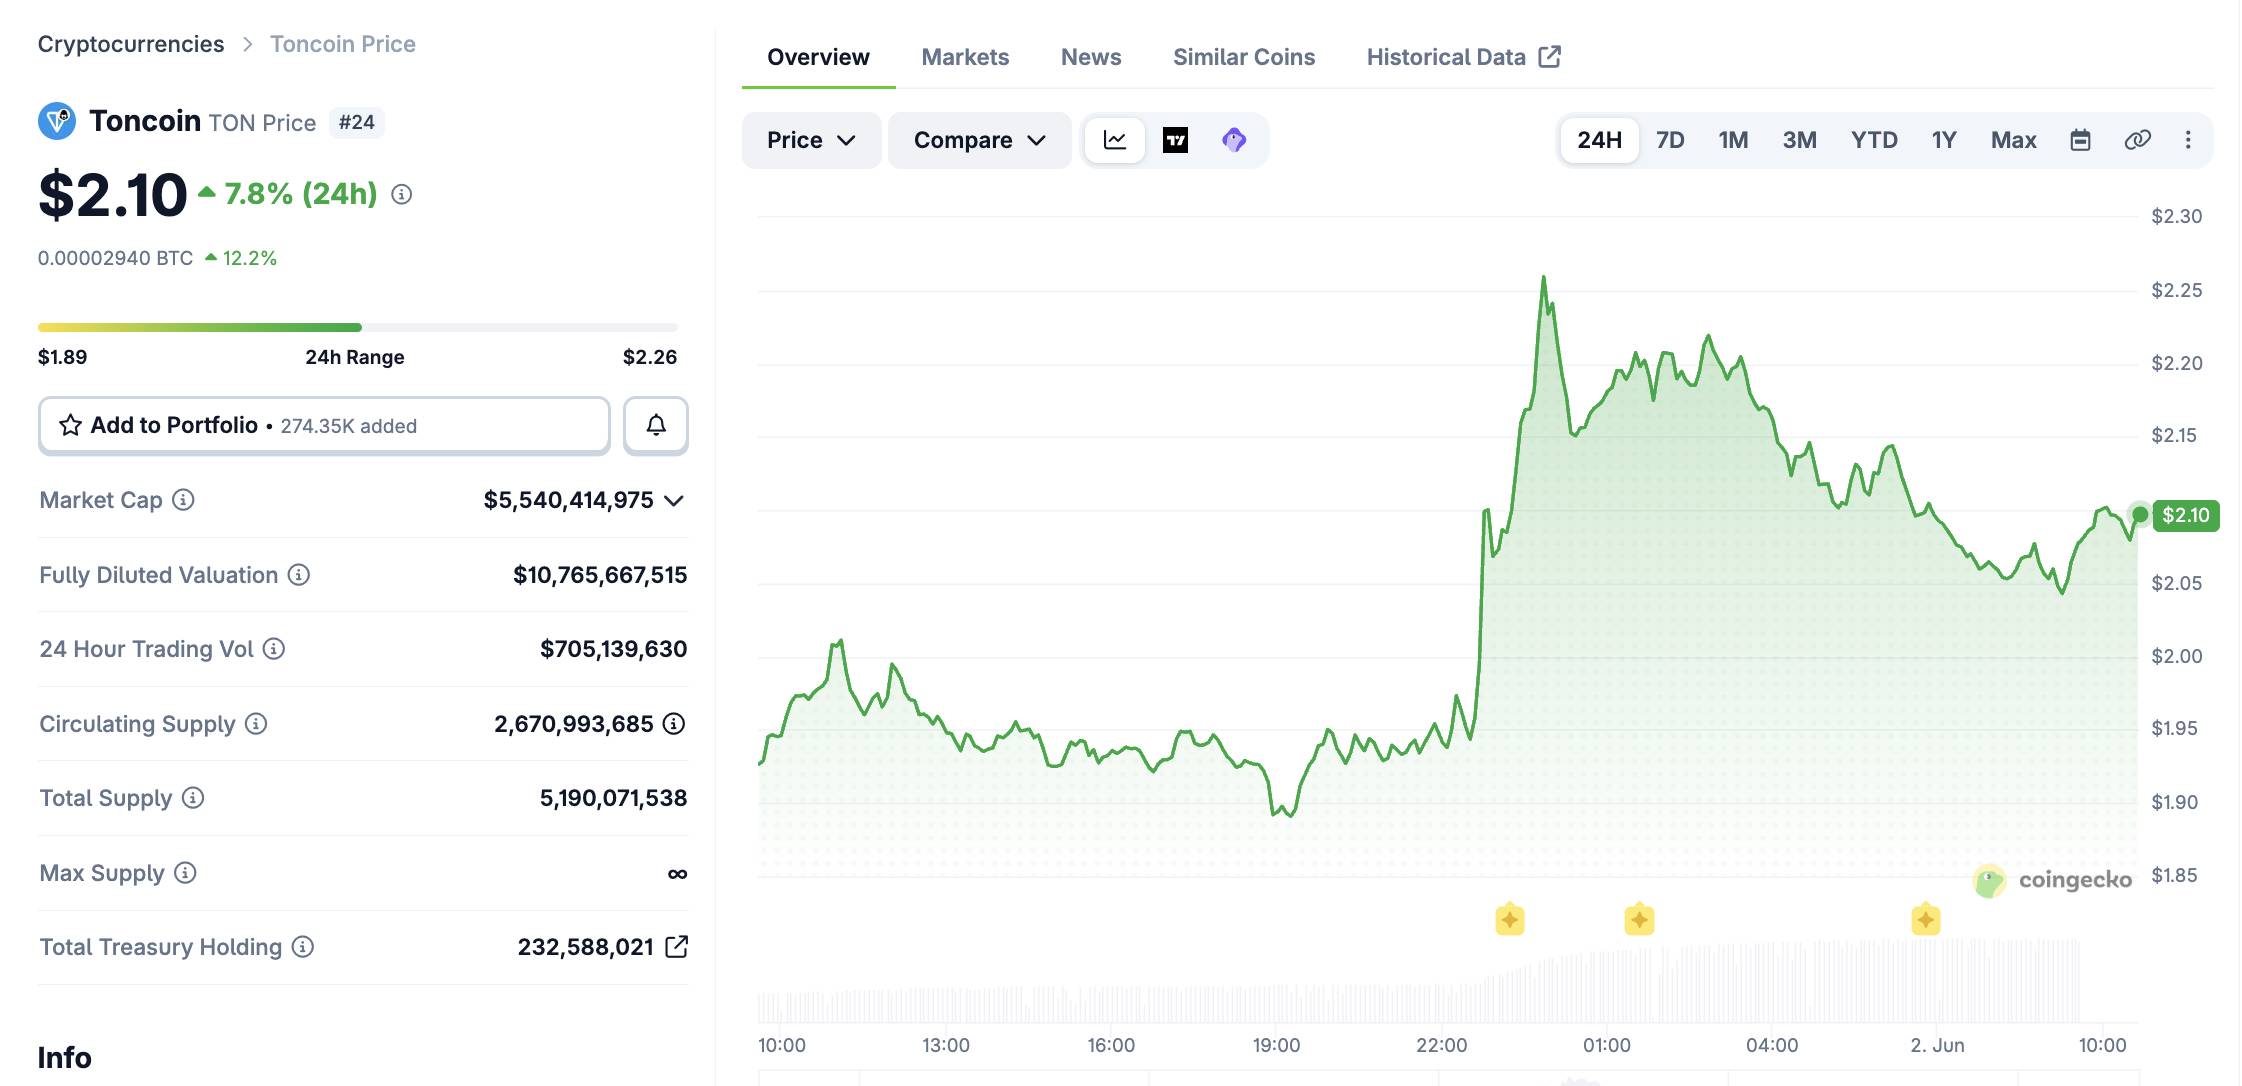Select the YTD time range

pos(1874,140)
